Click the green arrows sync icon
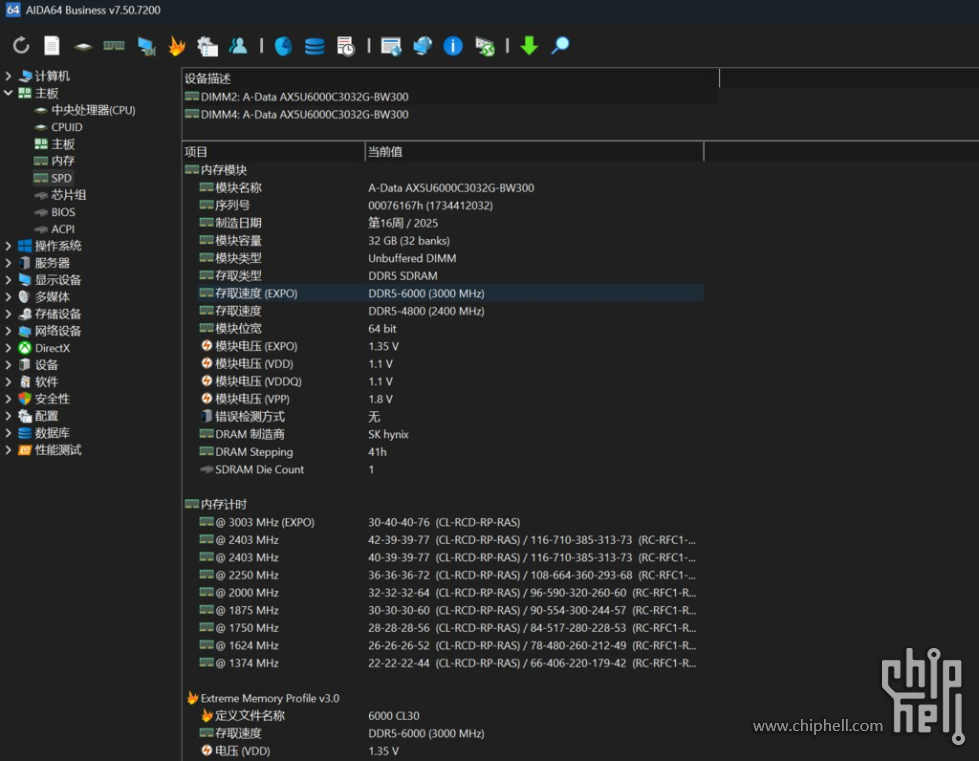 [x=485, y=46]
